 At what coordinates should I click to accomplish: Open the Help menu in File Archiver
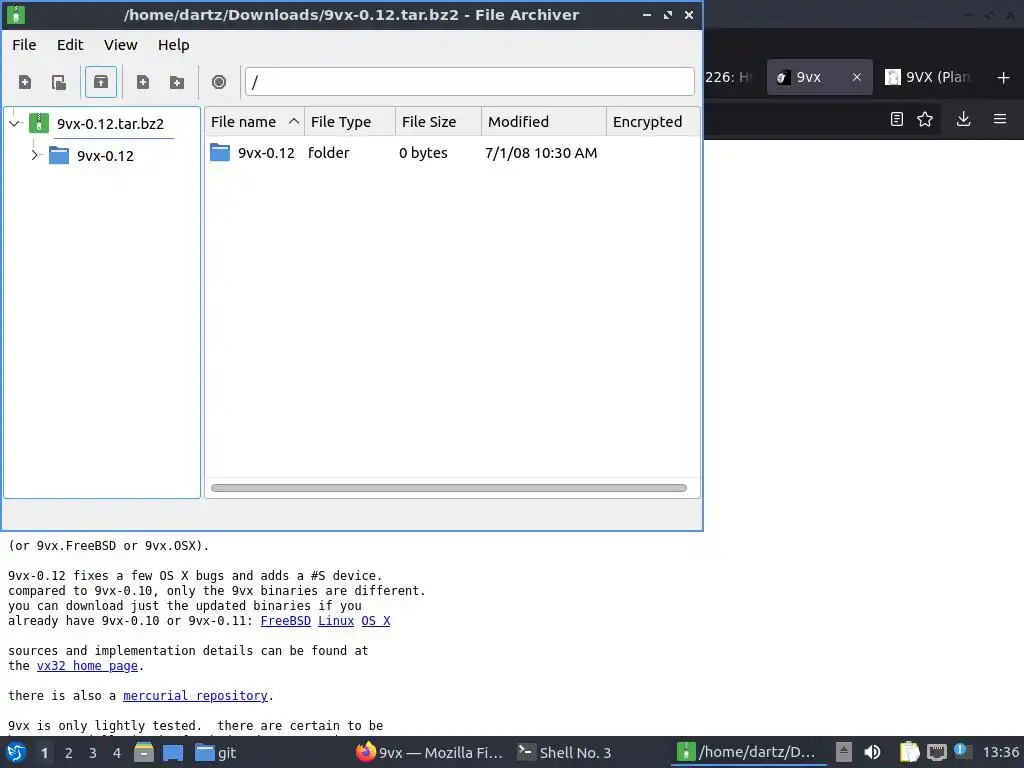click(174, 45)
